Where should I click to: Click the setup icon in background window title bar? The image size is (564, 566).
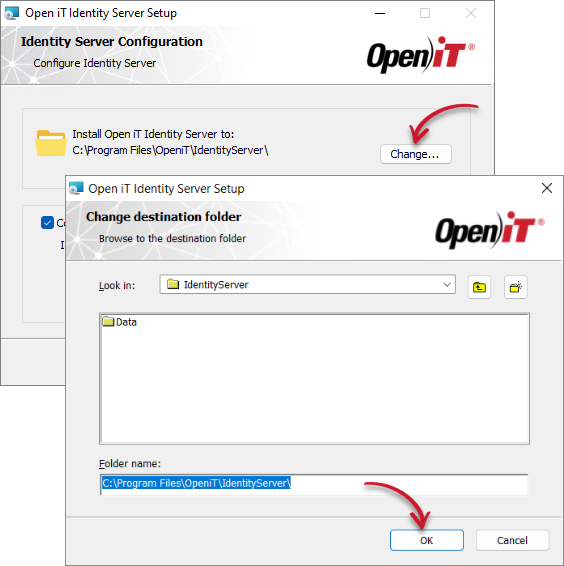pos(12,13)
